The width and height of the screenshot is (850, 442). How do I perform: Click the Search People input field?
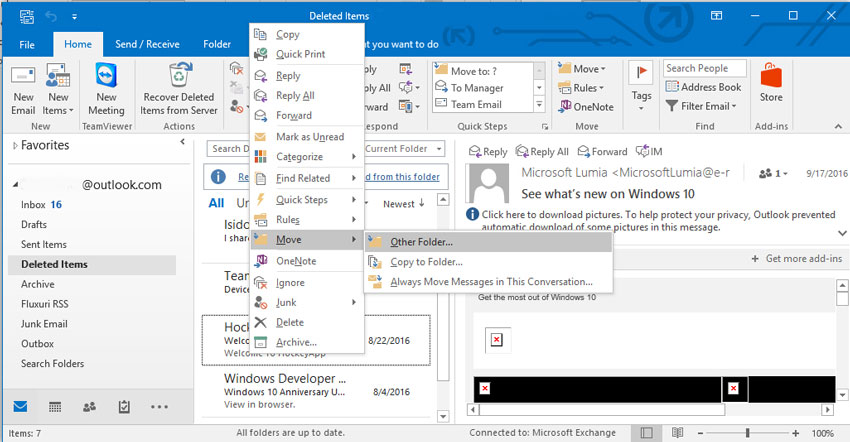point(704,68)
